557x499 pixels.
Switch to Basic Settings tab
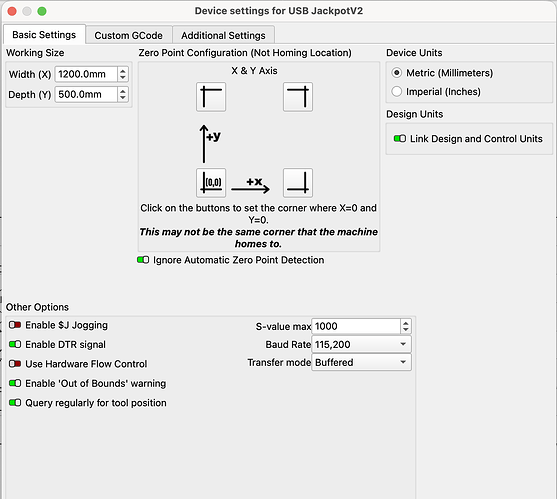tap(44, 35)
